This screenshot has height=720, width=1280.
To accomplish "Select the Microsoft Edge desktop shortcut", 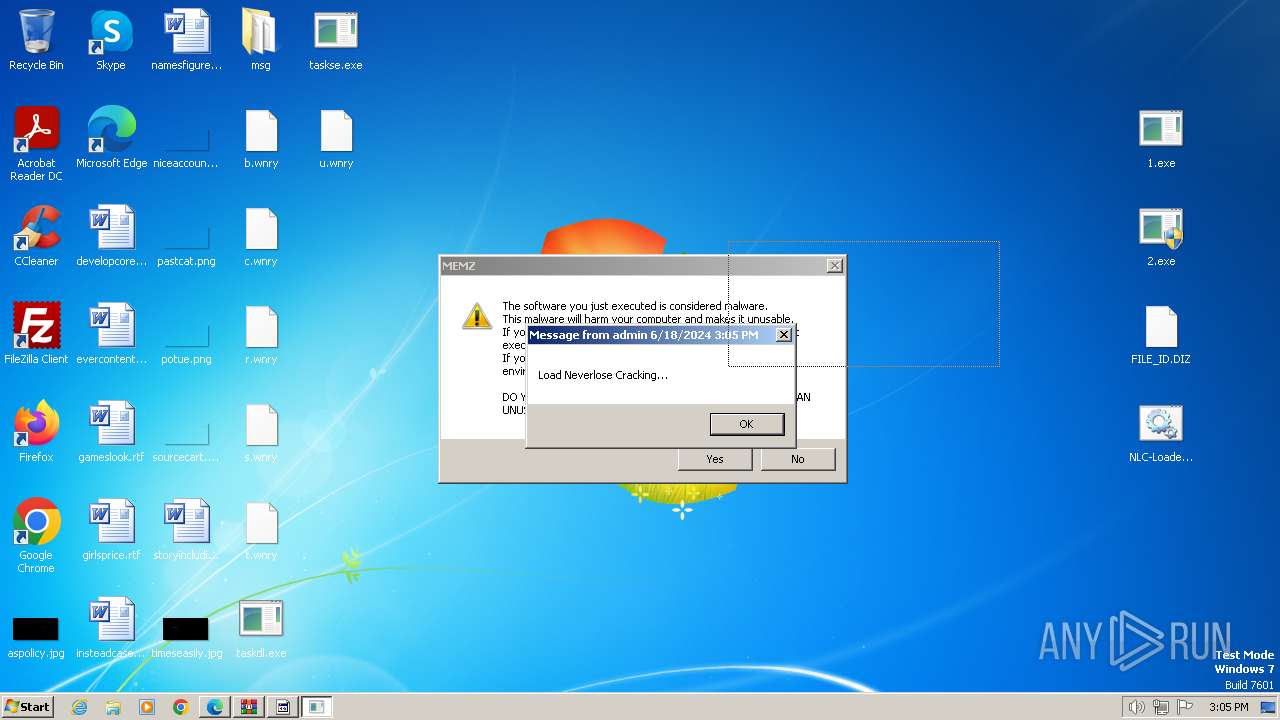I will (x=111, y=138).
